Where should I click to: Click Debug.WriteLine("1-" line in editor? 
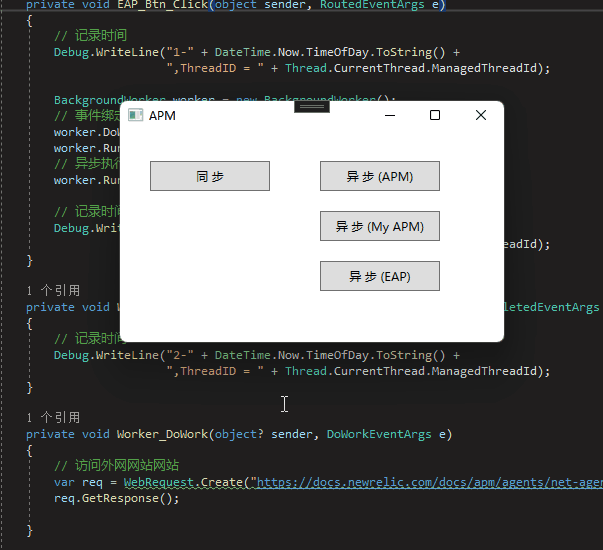click(x=257, y=52)
